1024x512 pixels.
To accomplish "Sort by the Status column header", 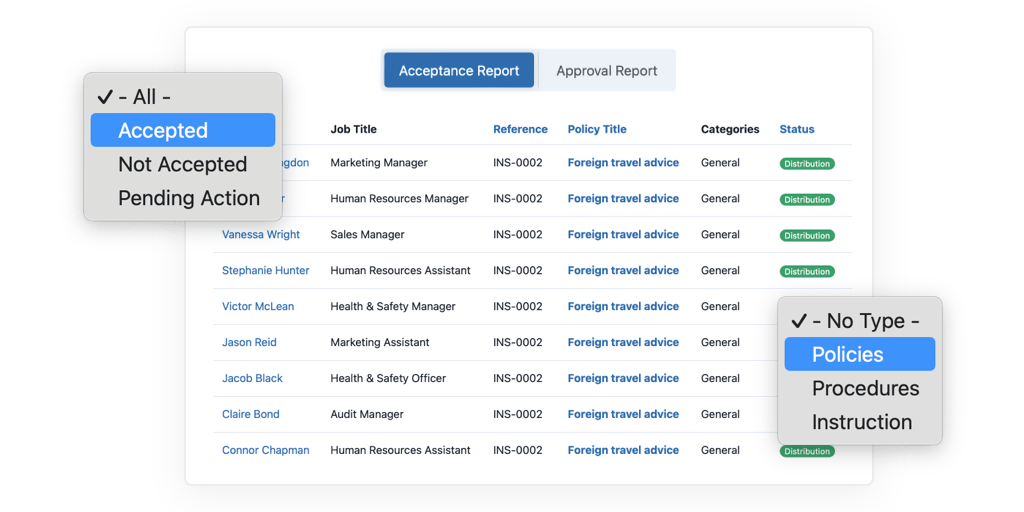I will (797, 129).
